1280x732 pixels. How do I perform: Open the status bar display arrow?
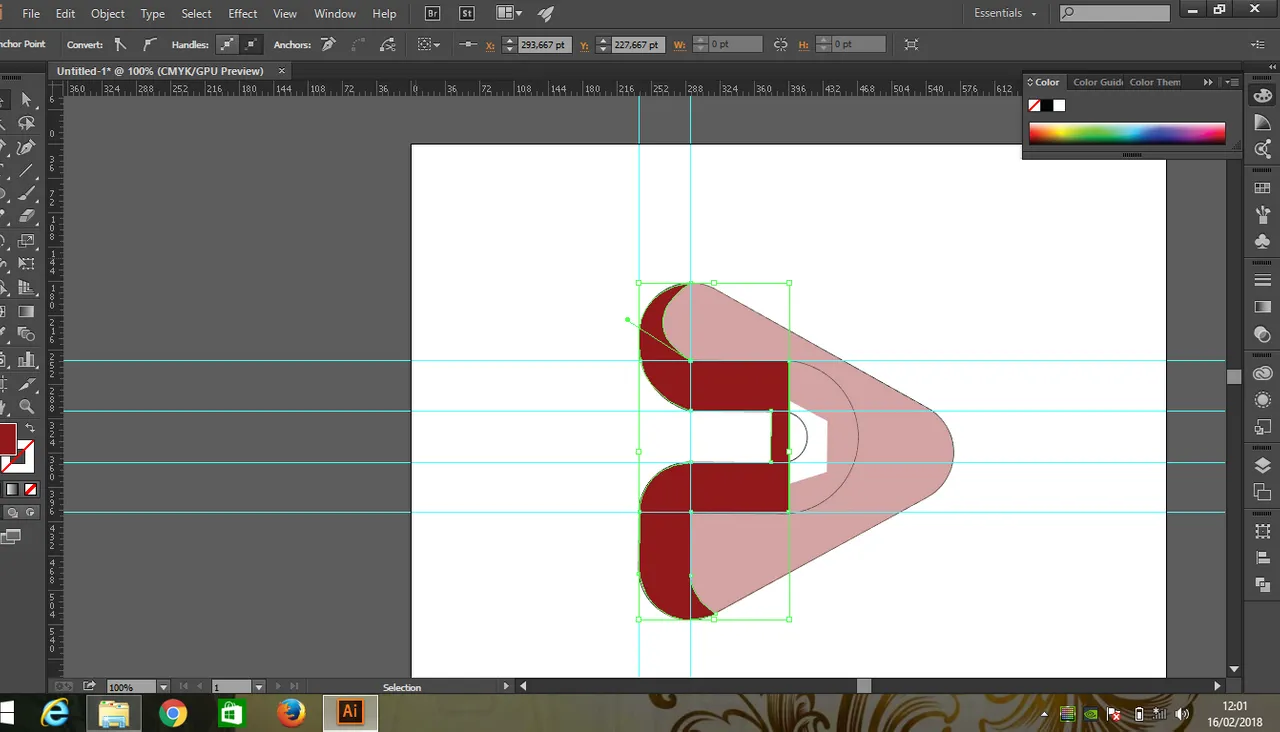coord(506,687)
